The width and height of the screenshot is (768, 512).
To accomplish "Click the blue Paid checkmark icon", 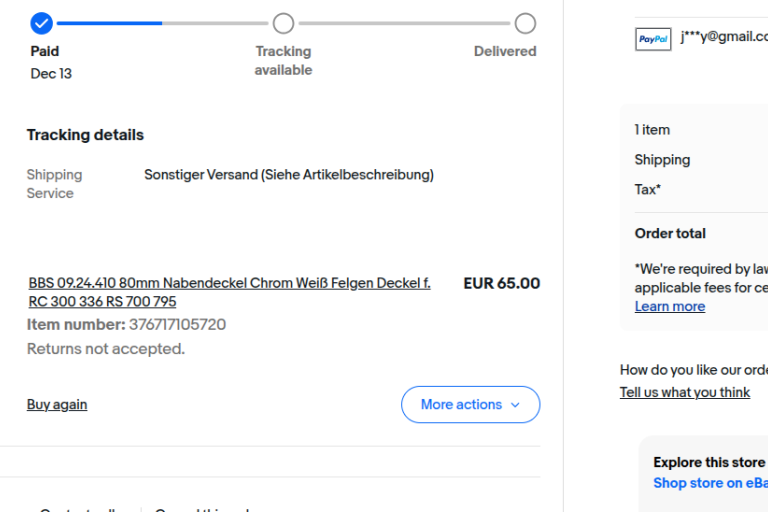I will 41,23.
